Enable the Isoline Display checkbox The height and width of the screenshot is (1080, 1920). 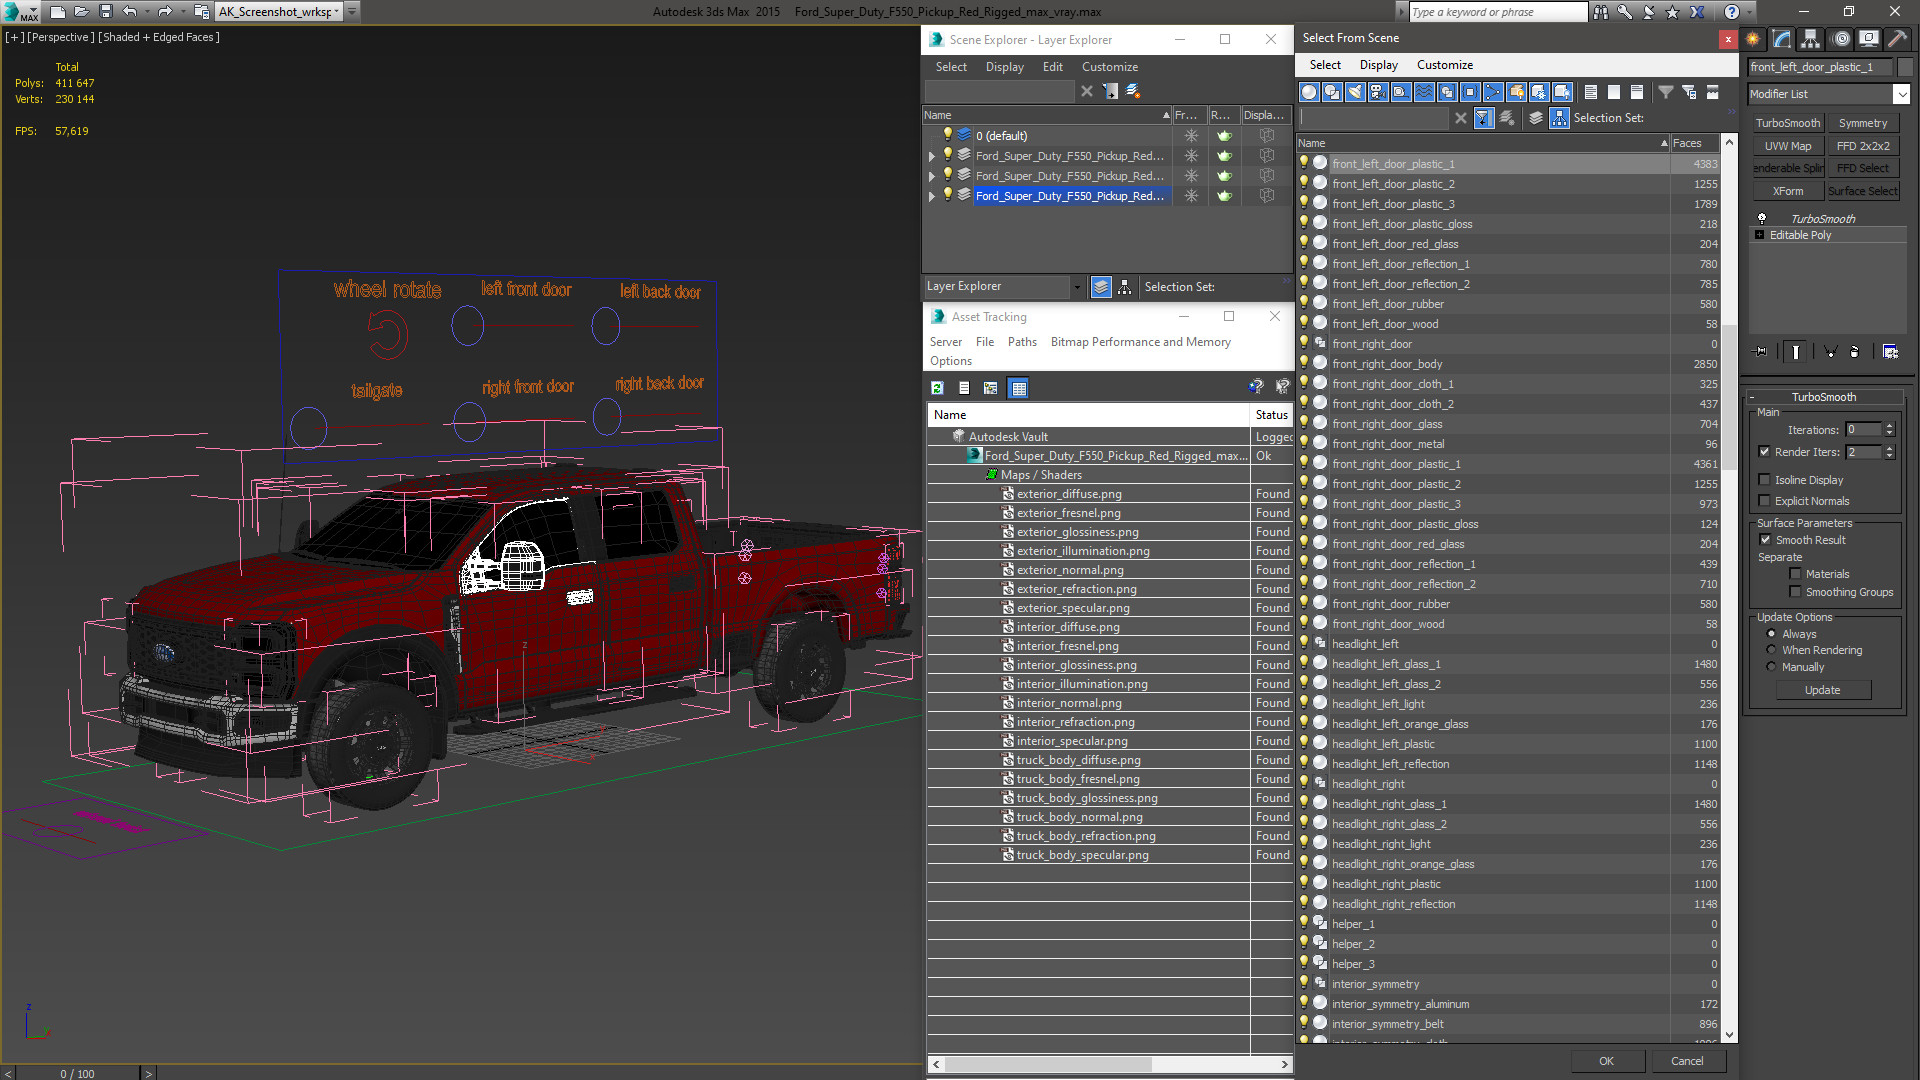(1765, 480)
